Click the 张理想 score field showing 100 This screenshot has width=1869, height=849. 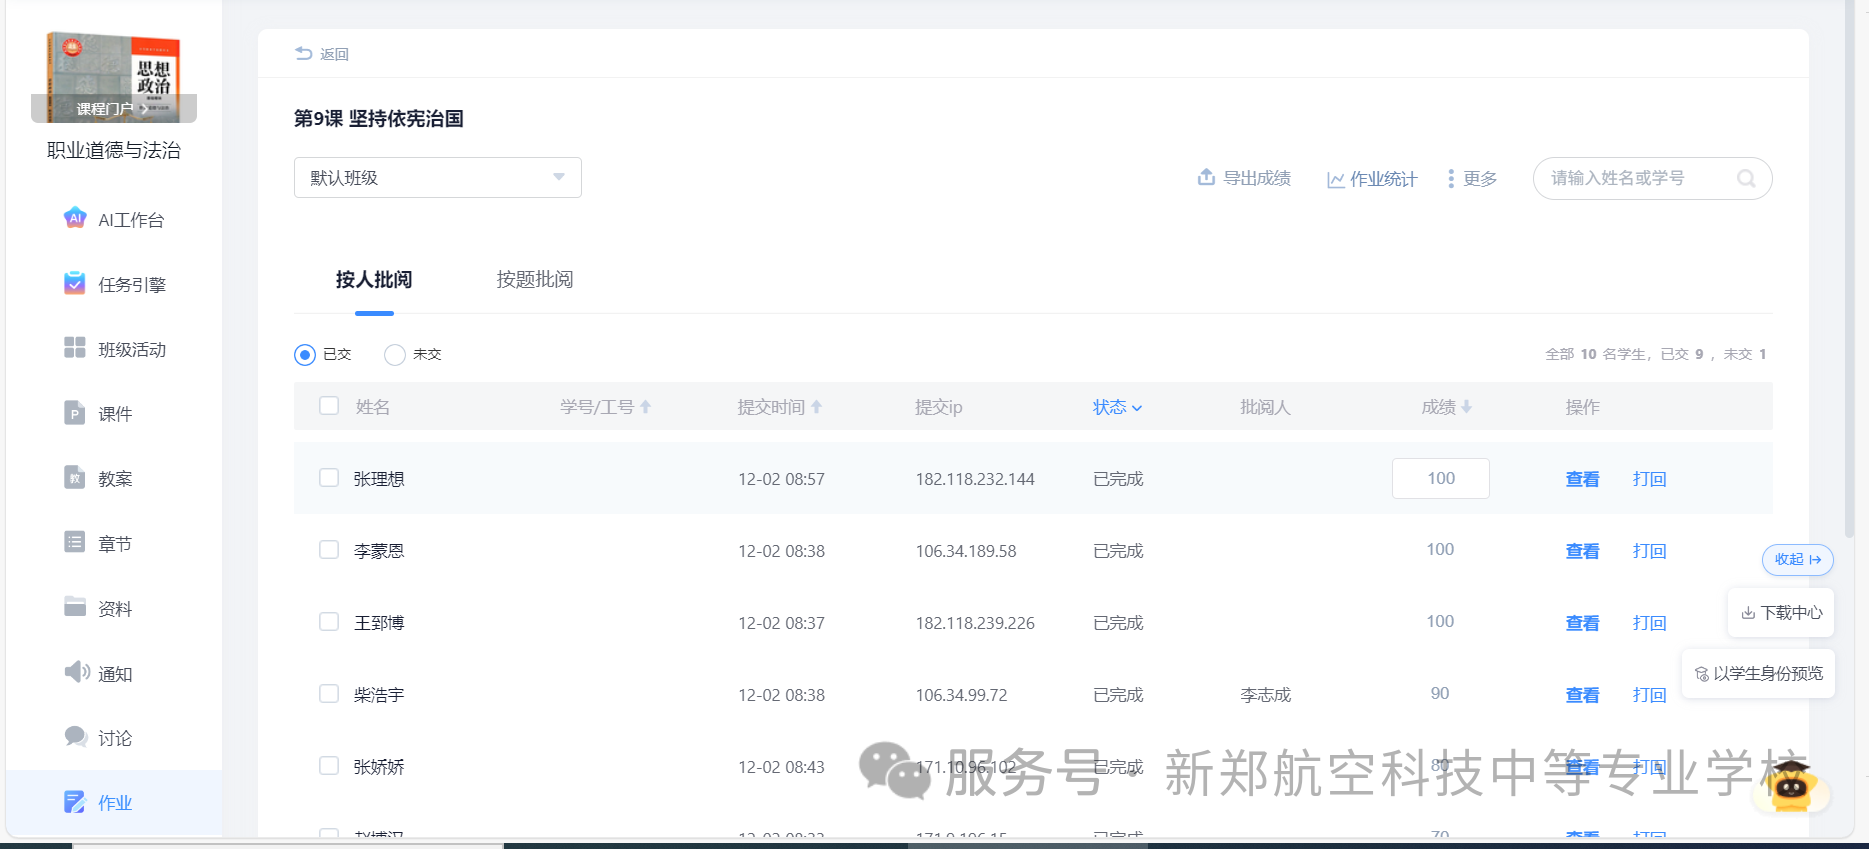point(1441,478)
